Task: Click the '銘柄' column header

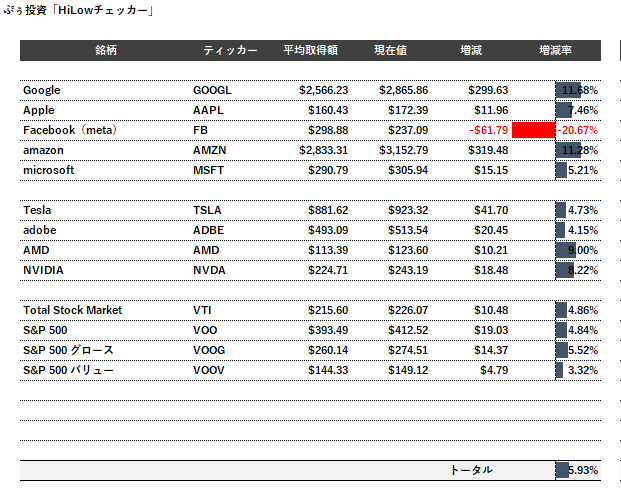Action: (x=106, y=50)
